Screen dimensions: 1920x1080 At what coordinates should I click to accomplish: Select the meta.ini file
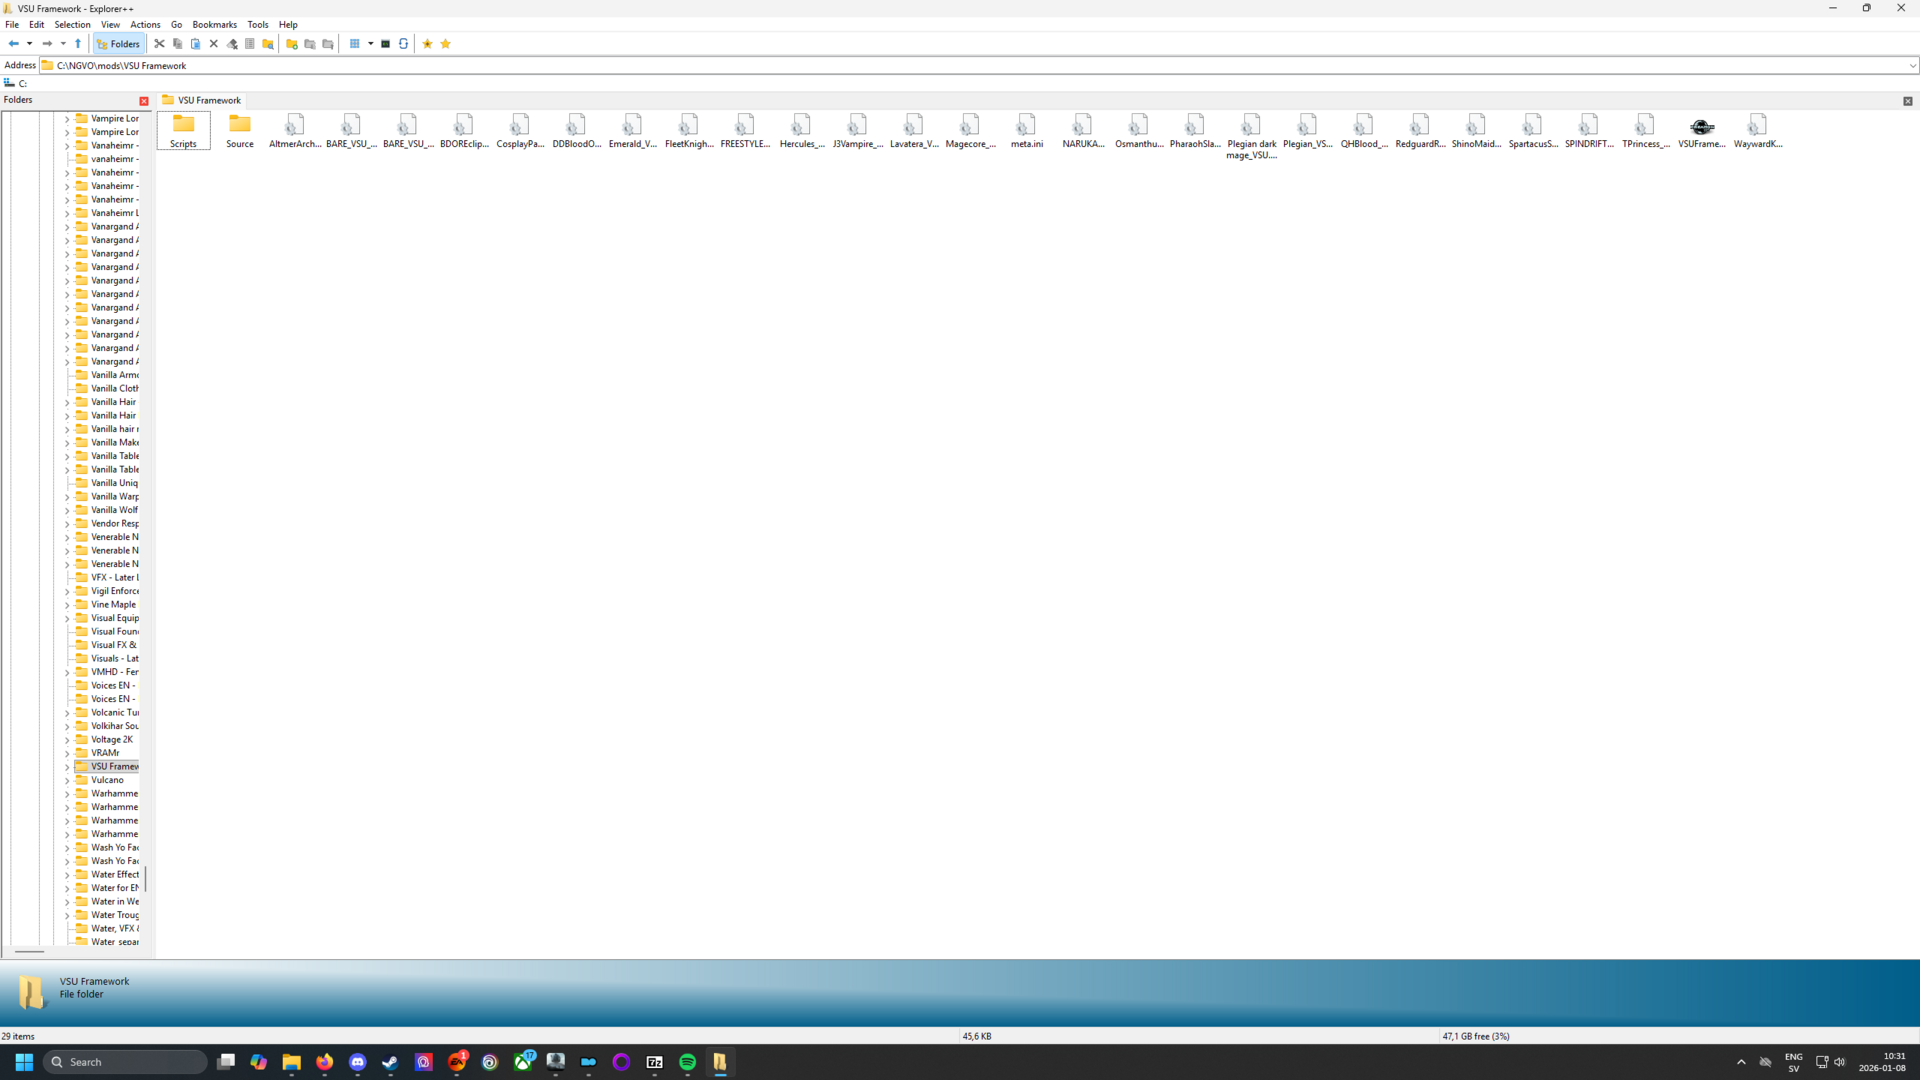[x=1026, y=131]
